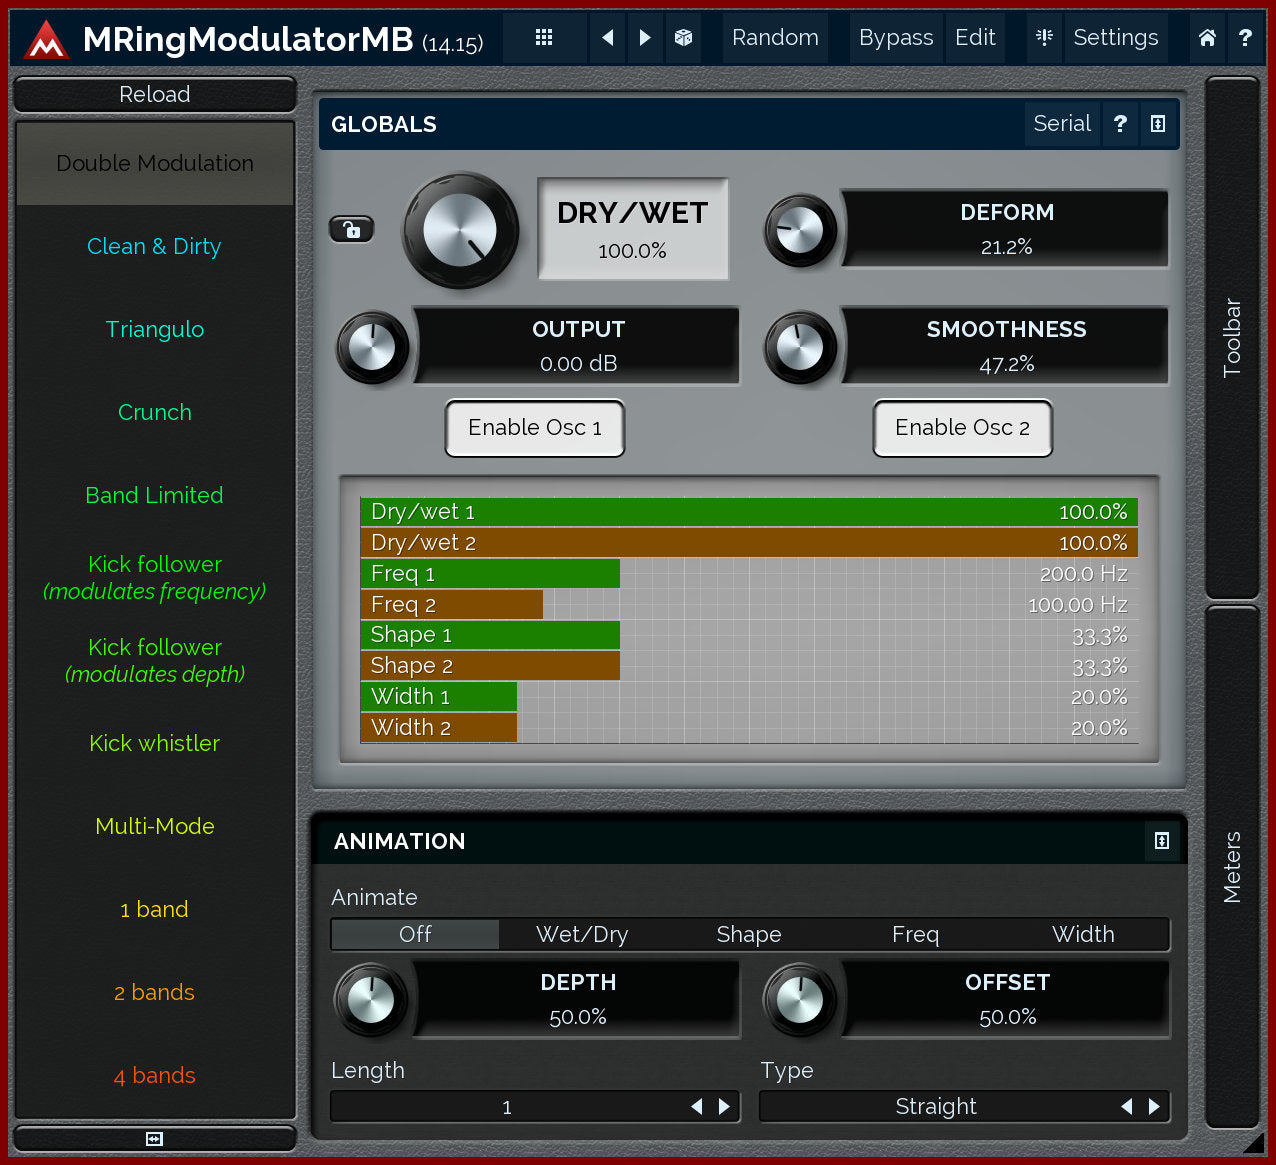The height and width of the screenshot is (1165, 1276).
Task: Select the Kick whistler preset
Action: [154, 743]
